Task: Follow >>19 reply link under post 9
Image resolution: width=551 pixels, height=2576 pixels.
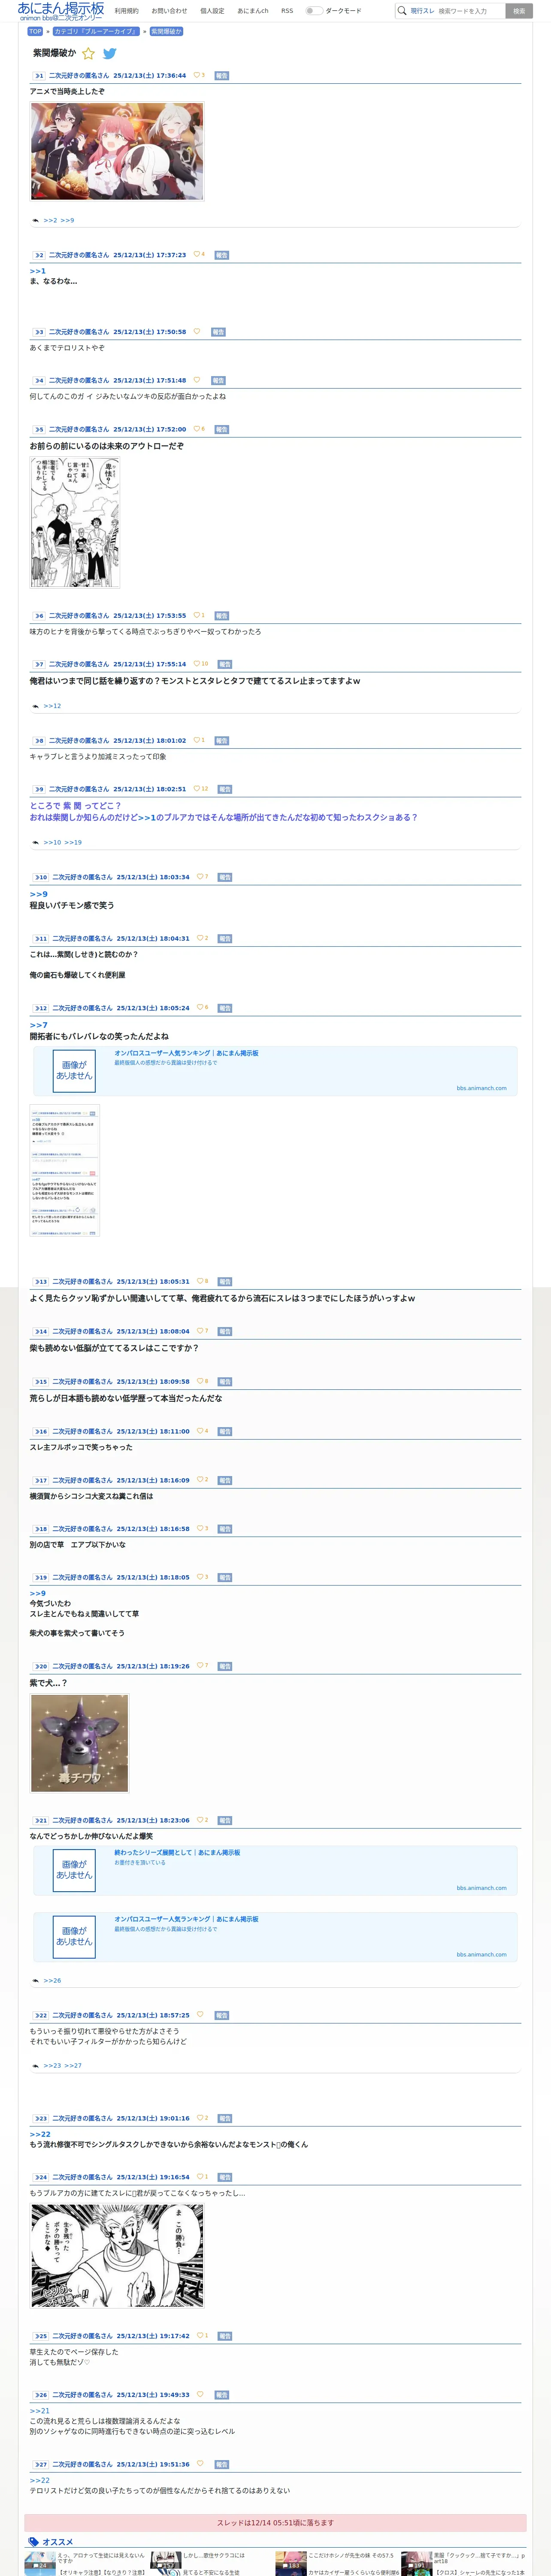Action: [x=73, y=843]
